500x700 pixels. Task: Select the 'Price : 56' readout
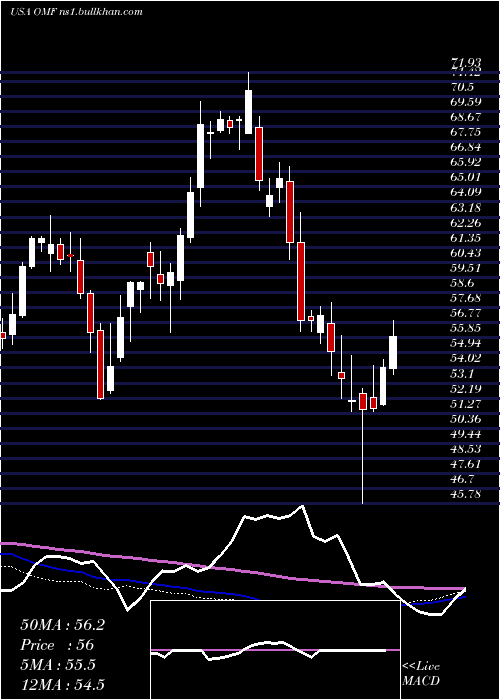coord(57,645)
